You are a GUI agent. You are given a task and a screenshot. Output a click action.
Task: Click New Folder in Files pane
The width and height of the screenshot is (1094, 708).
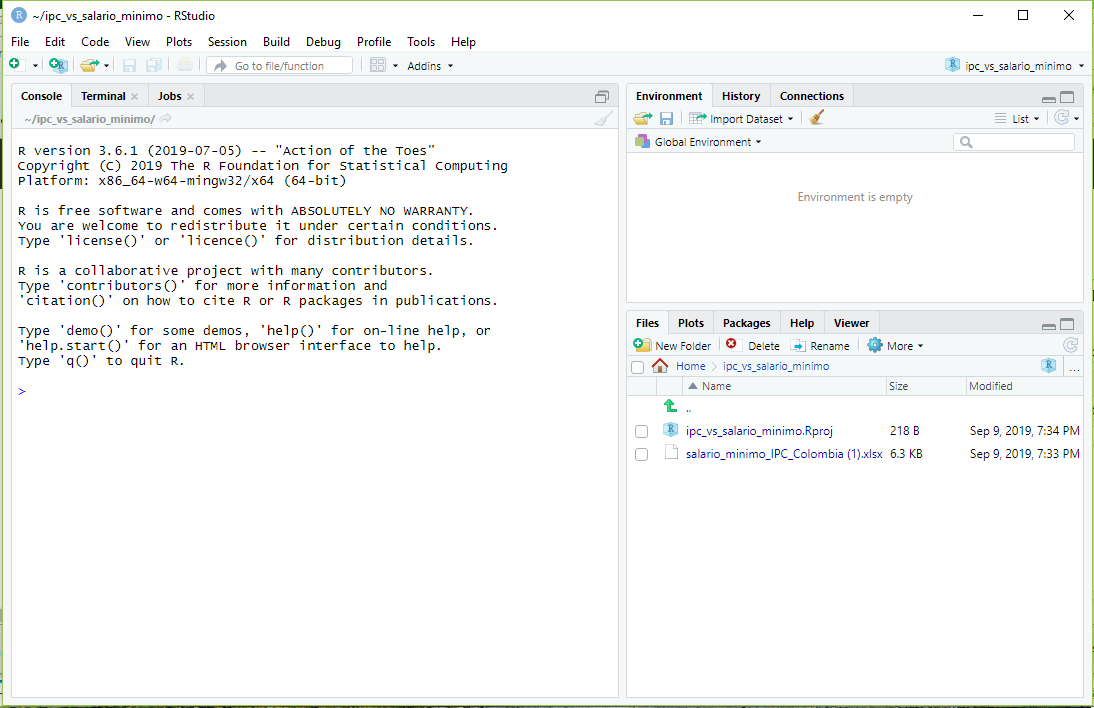coord(672,345)
